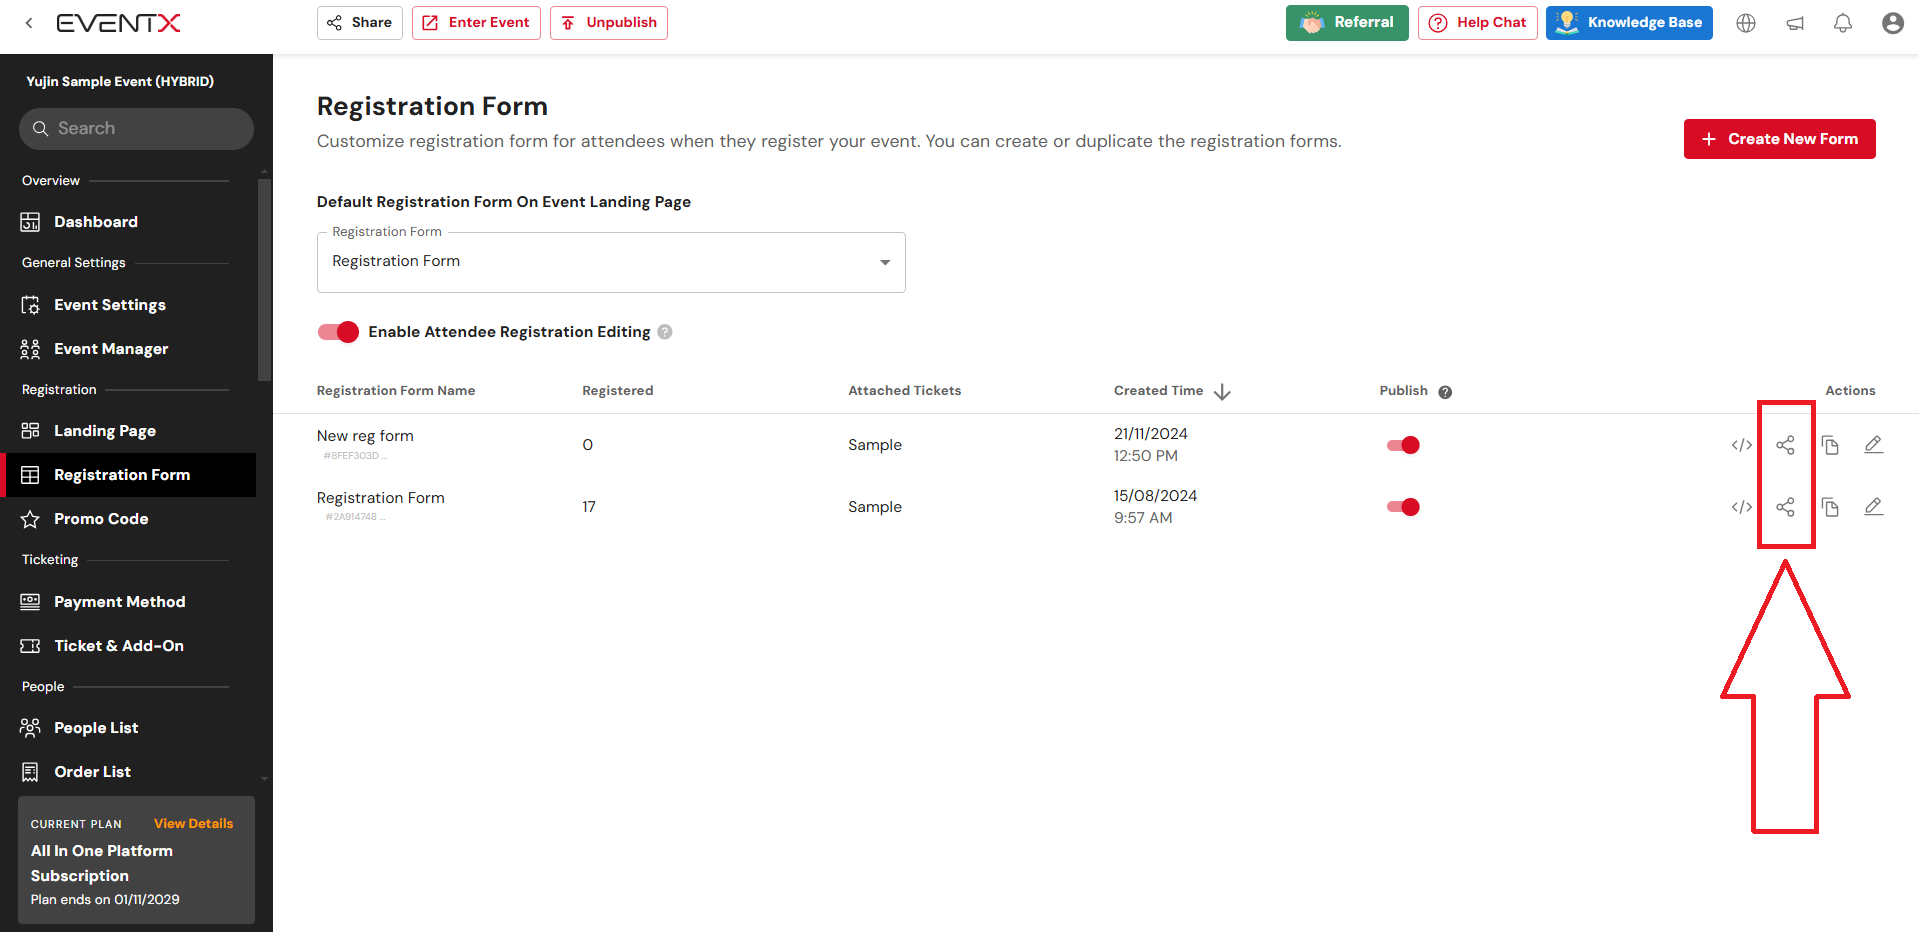Open Ticket & Add-On in the sidebar
Viewport: 1919px width, 932px height.
(130, 646)
